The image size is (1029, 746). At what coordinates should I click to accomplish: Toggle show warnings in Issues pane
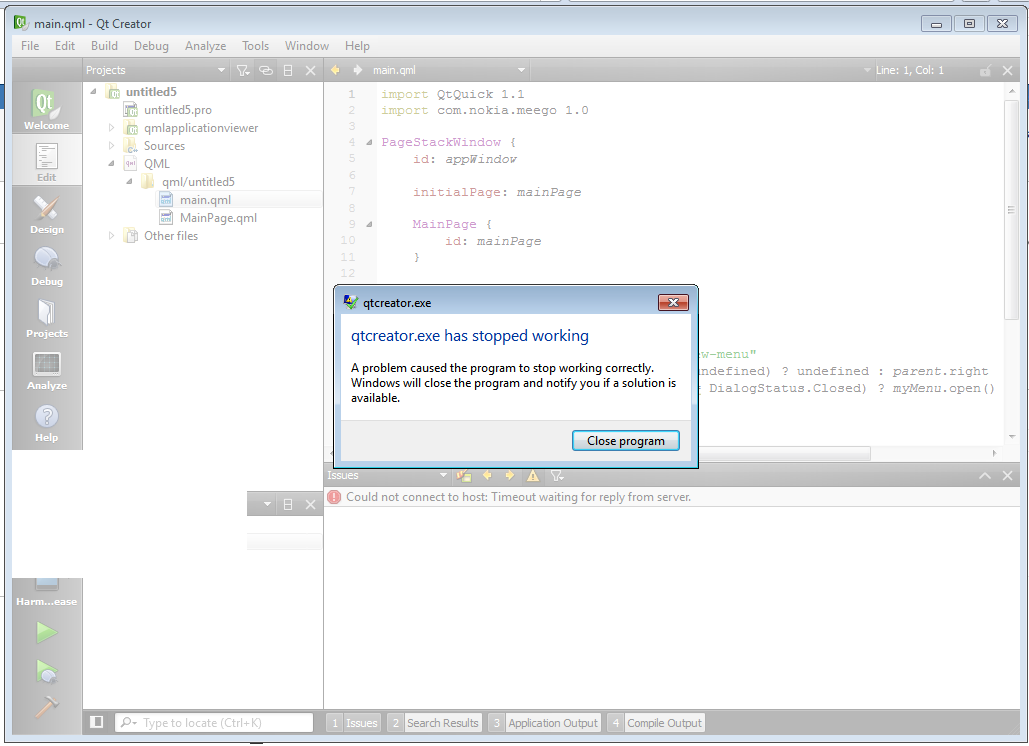533,476
